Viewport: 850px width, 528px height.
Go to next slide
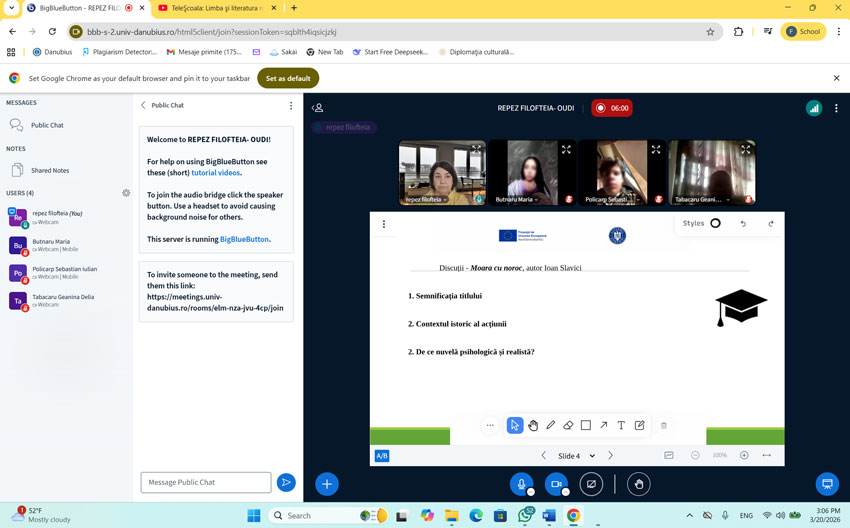pos(610,455)
